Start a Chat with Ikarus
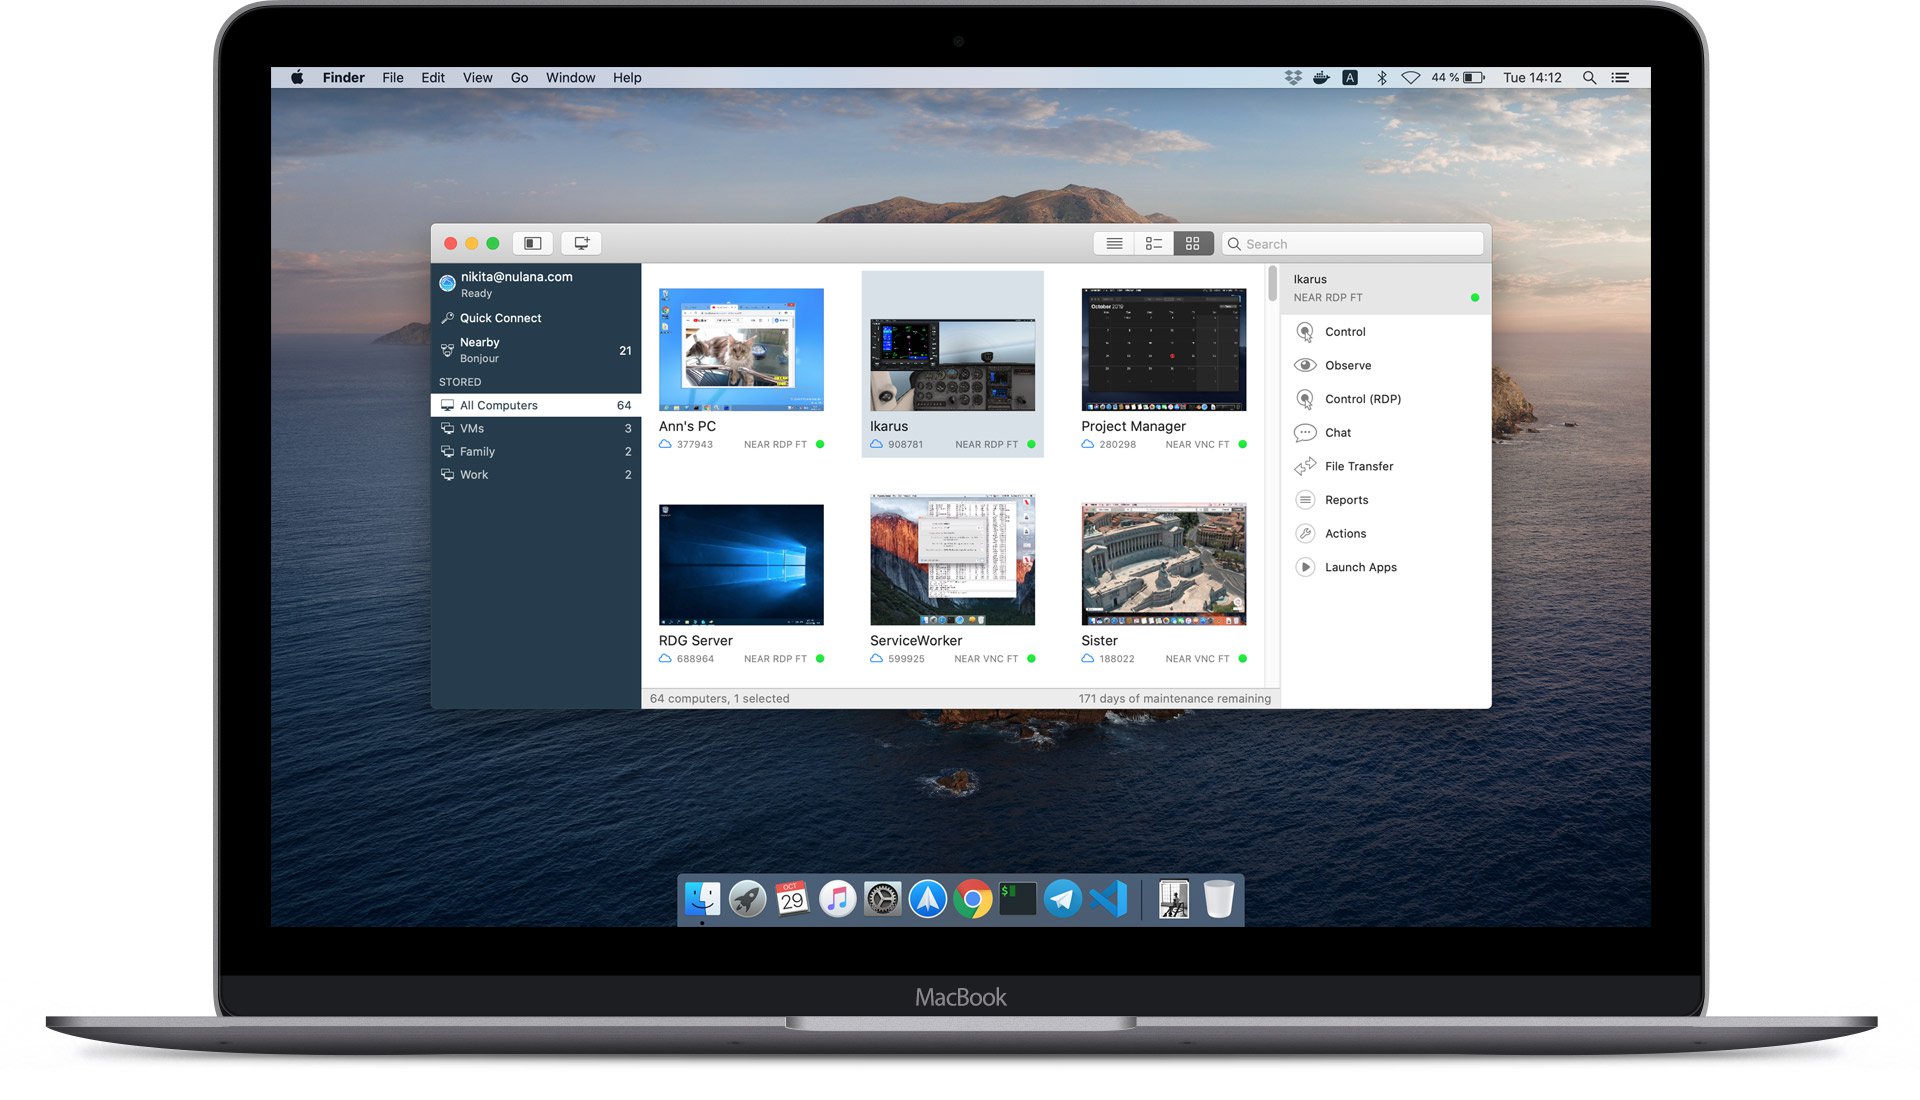The width and height of the screenshot is (1920, 1100). [x=1336, y=432]
